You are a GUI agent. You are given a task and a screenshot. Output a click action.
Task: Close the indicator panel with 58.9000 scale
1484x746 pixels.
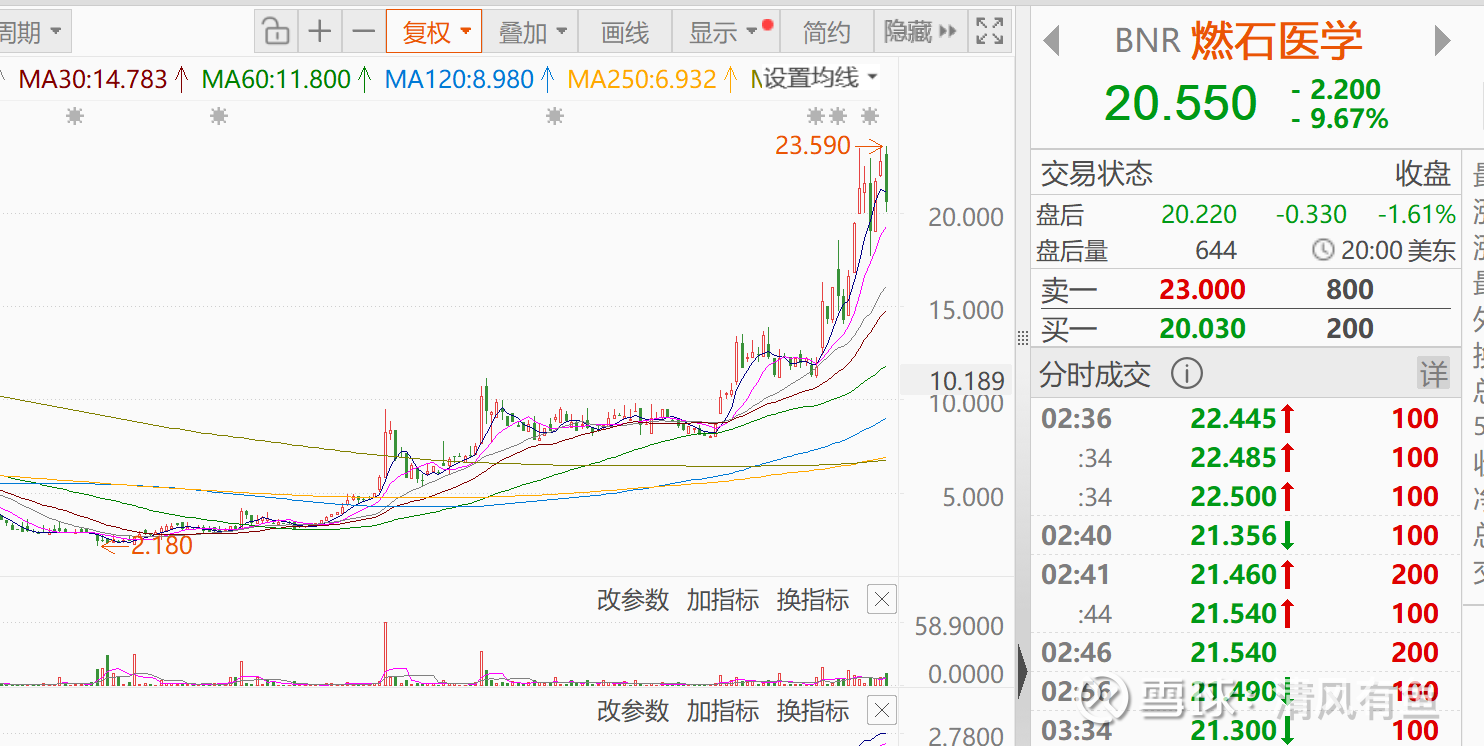(881, 600)
